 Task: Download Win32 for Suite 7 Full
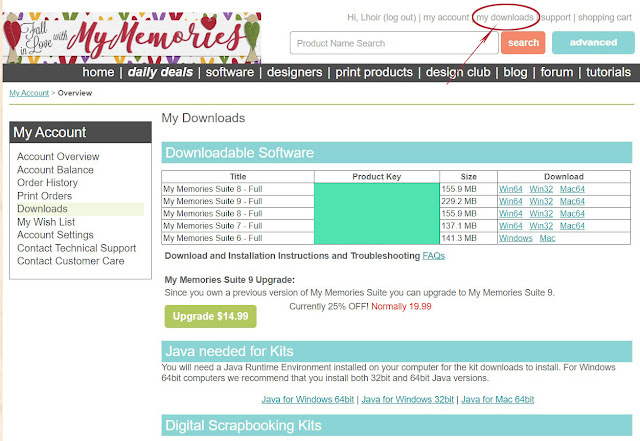click(541, 226)
